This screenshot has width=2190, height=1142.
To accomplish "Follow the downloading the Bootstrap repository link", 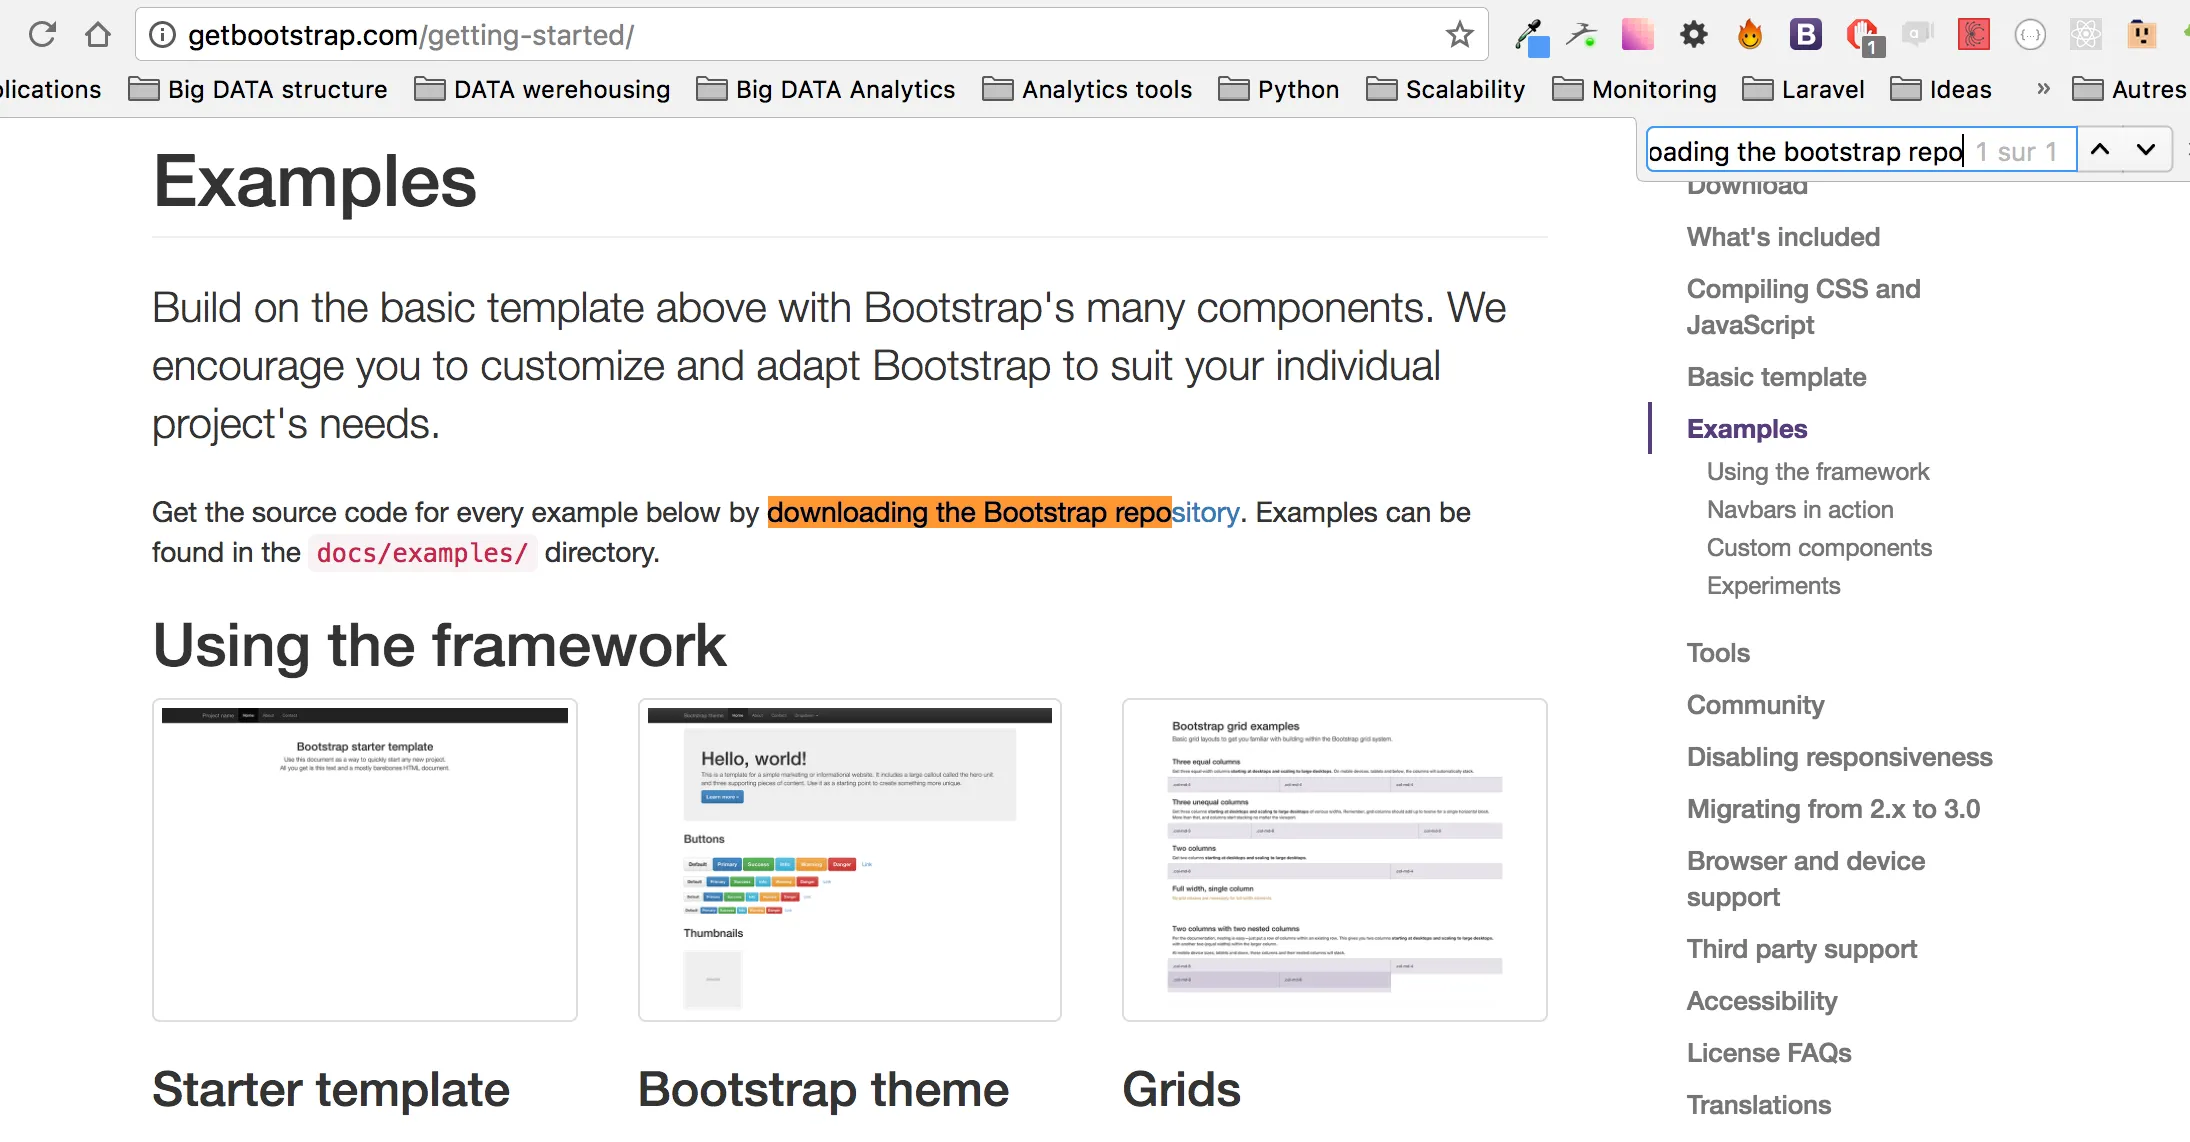I will [x=1003, y=513].
